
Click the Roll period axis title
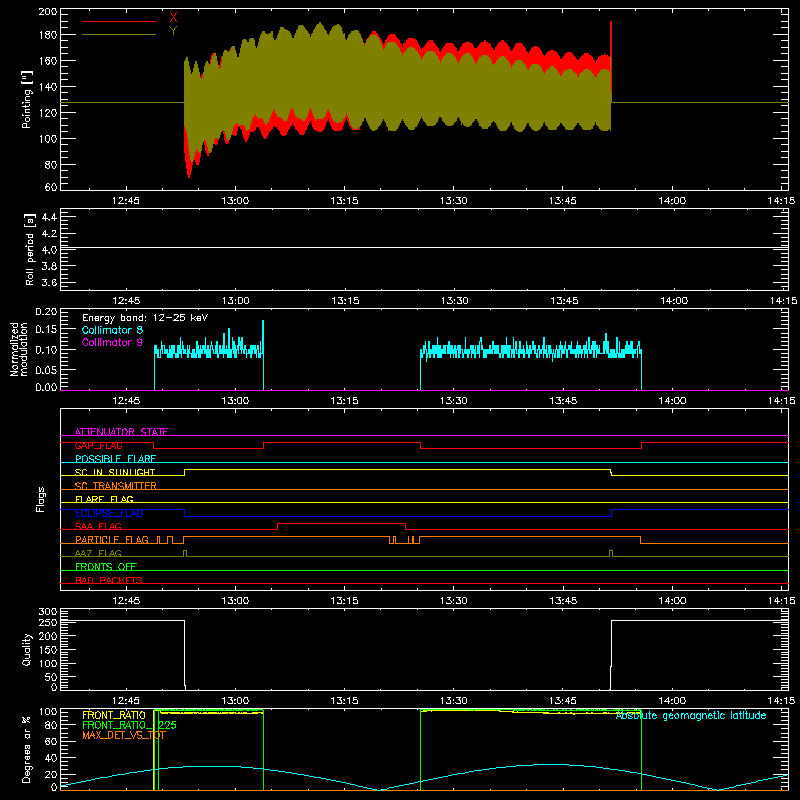tap(29, 250)
